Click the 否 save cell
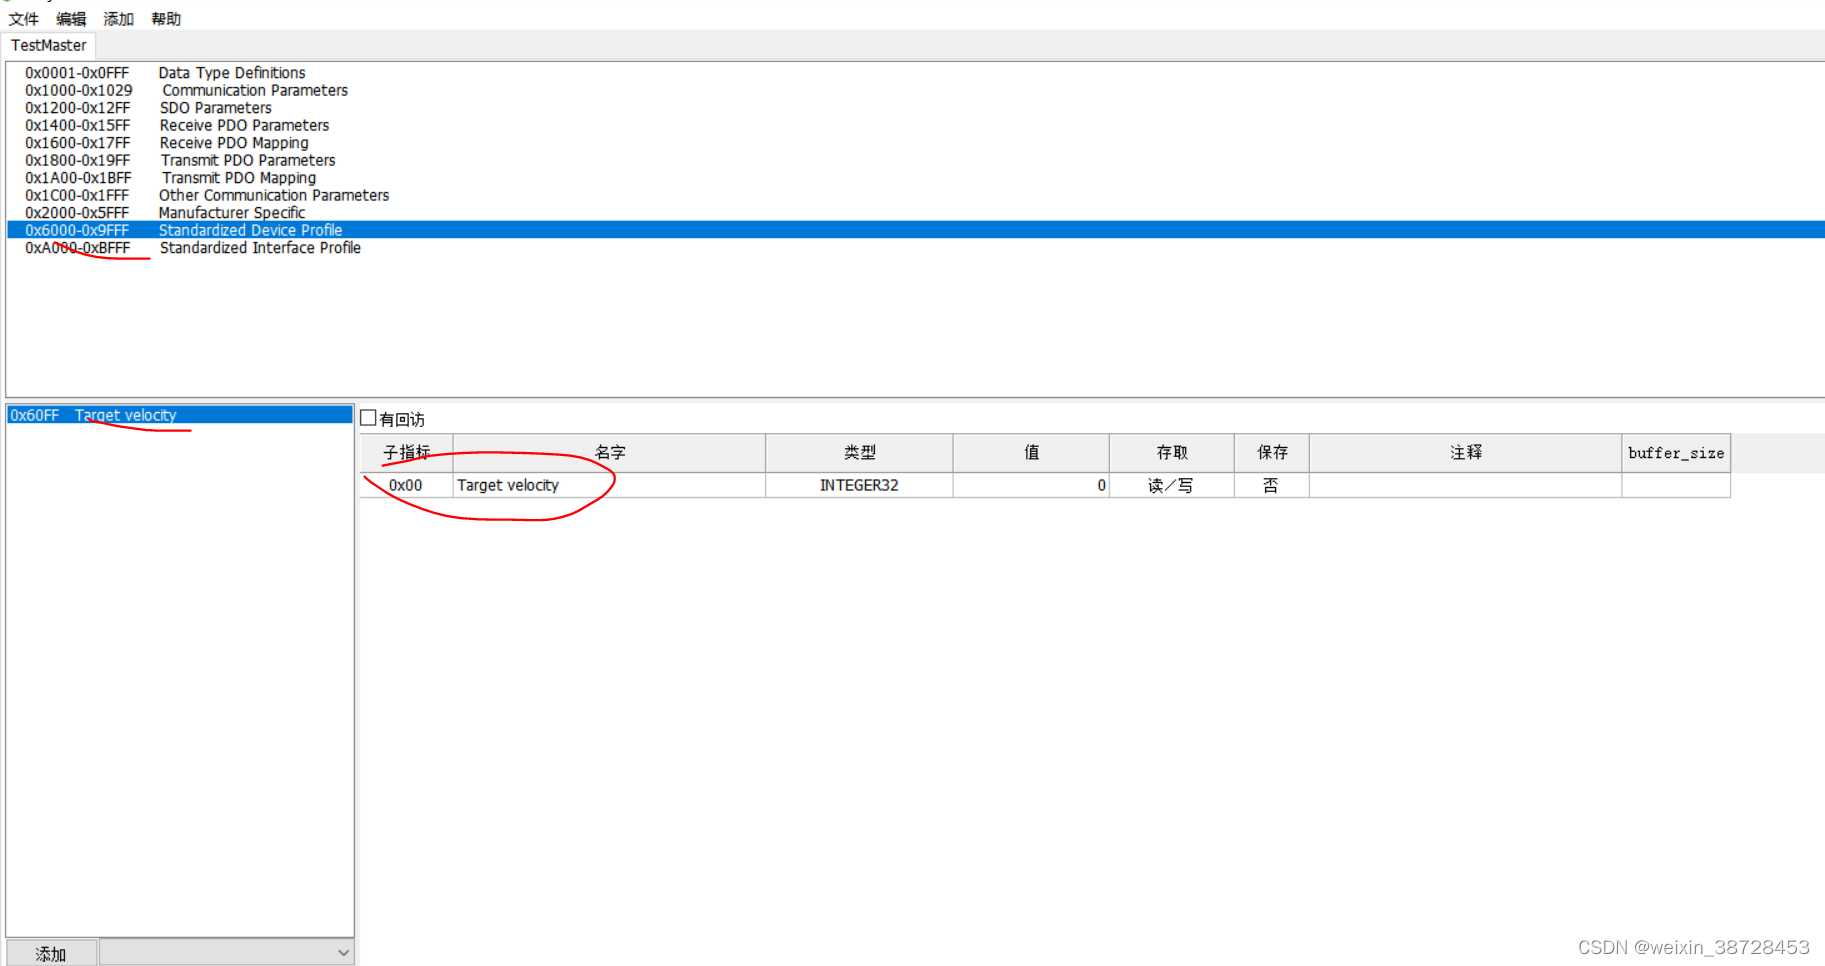 tap(1272, 485)
